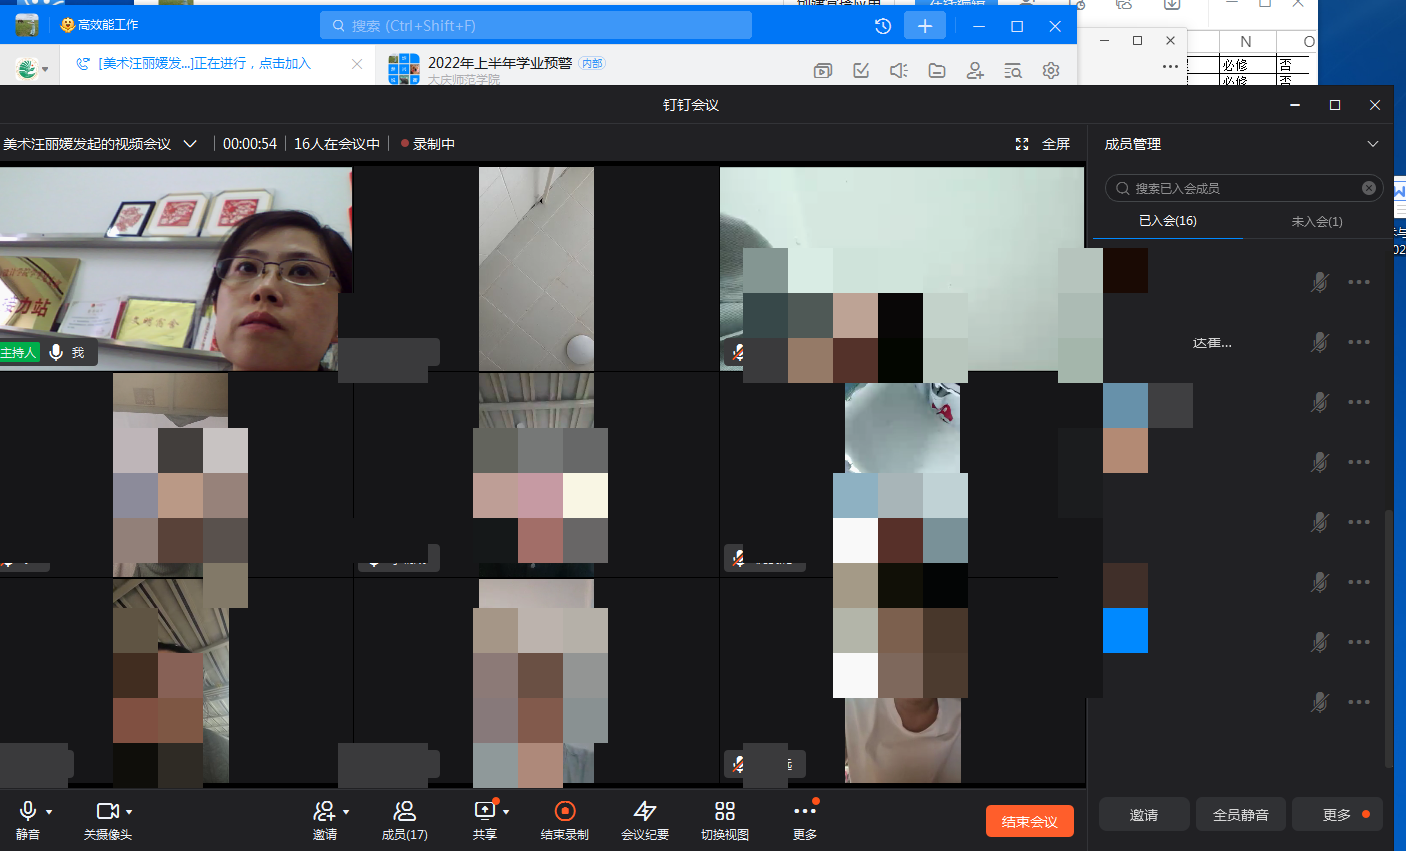Viewport: 1406px width, 851px height.
Task: Open the arrow menu next to 共享
Action: 507,812
